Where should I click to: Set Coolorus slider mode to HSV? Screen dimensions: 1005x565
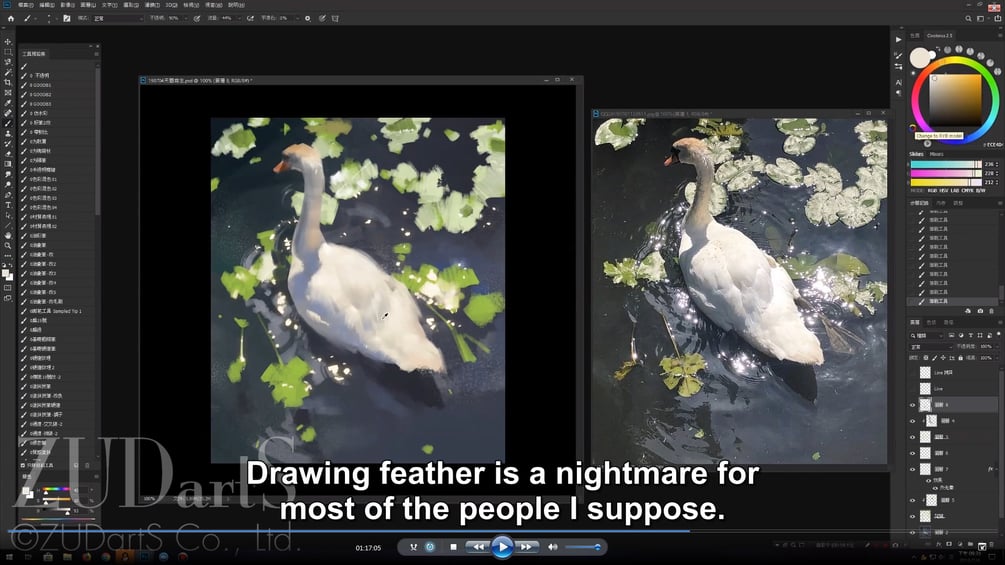[943, 190]
